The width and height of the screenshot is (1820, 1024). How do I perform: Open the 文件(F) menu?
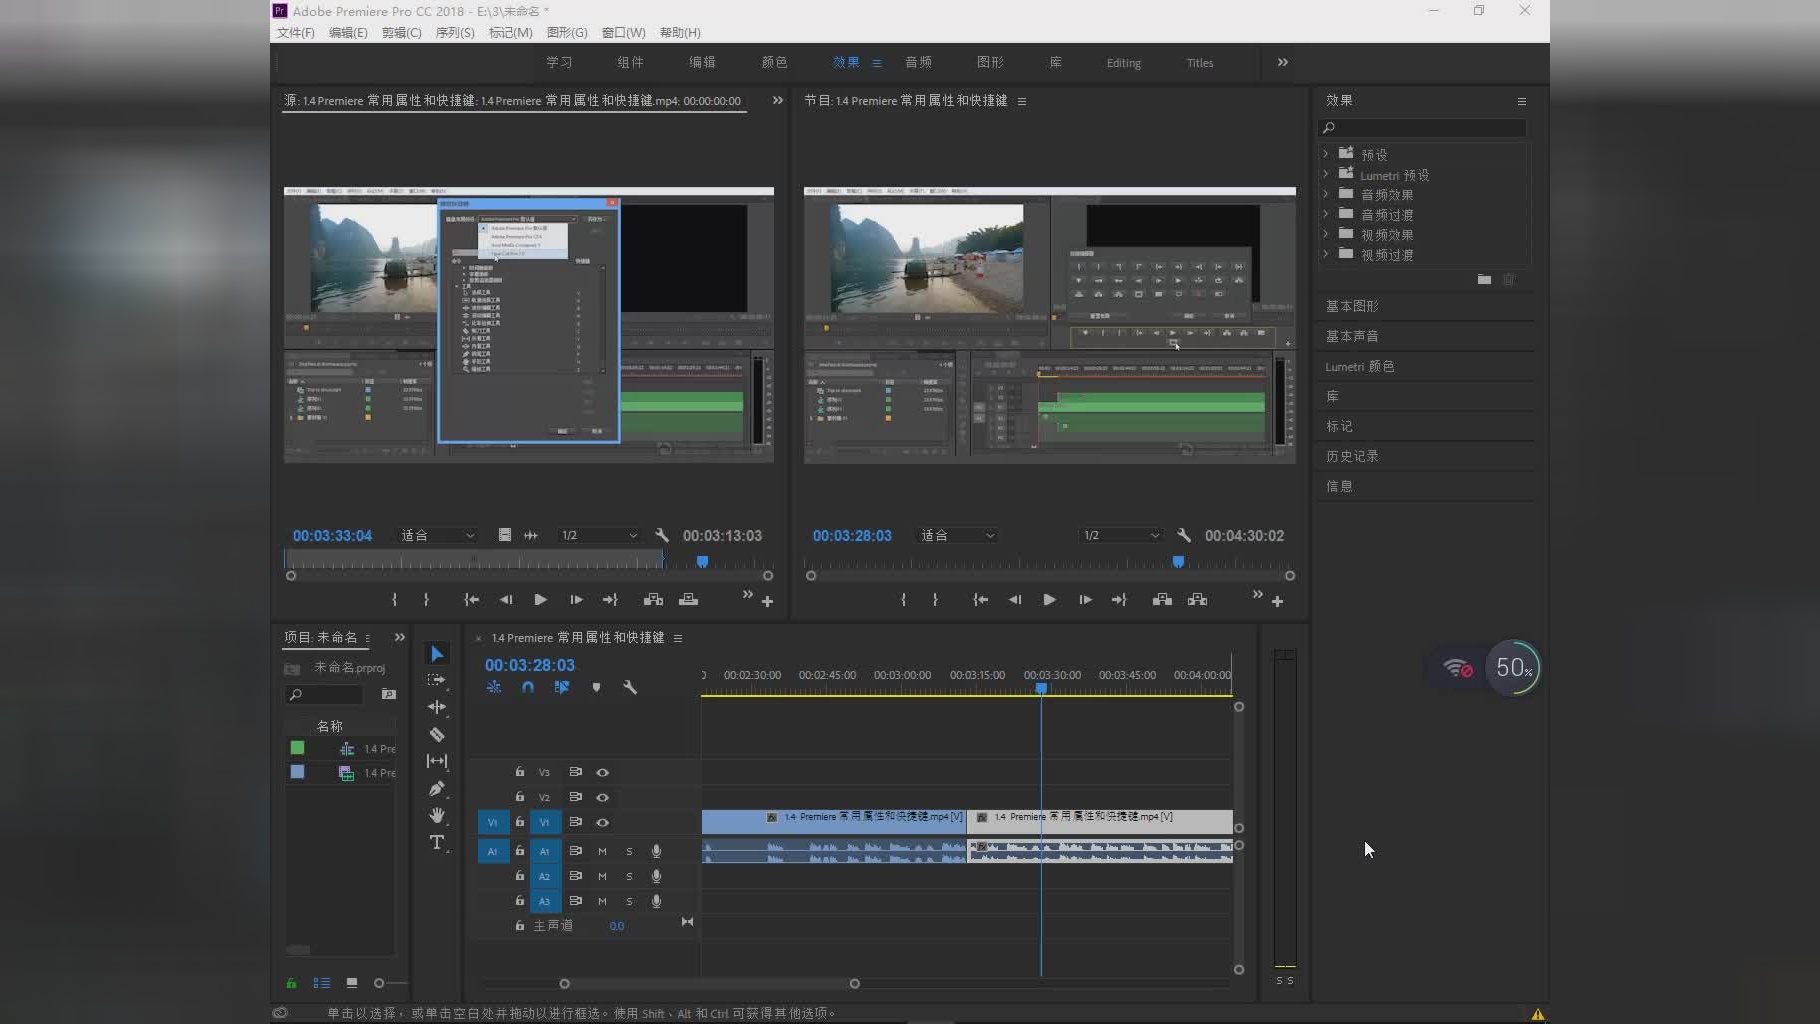296,33
